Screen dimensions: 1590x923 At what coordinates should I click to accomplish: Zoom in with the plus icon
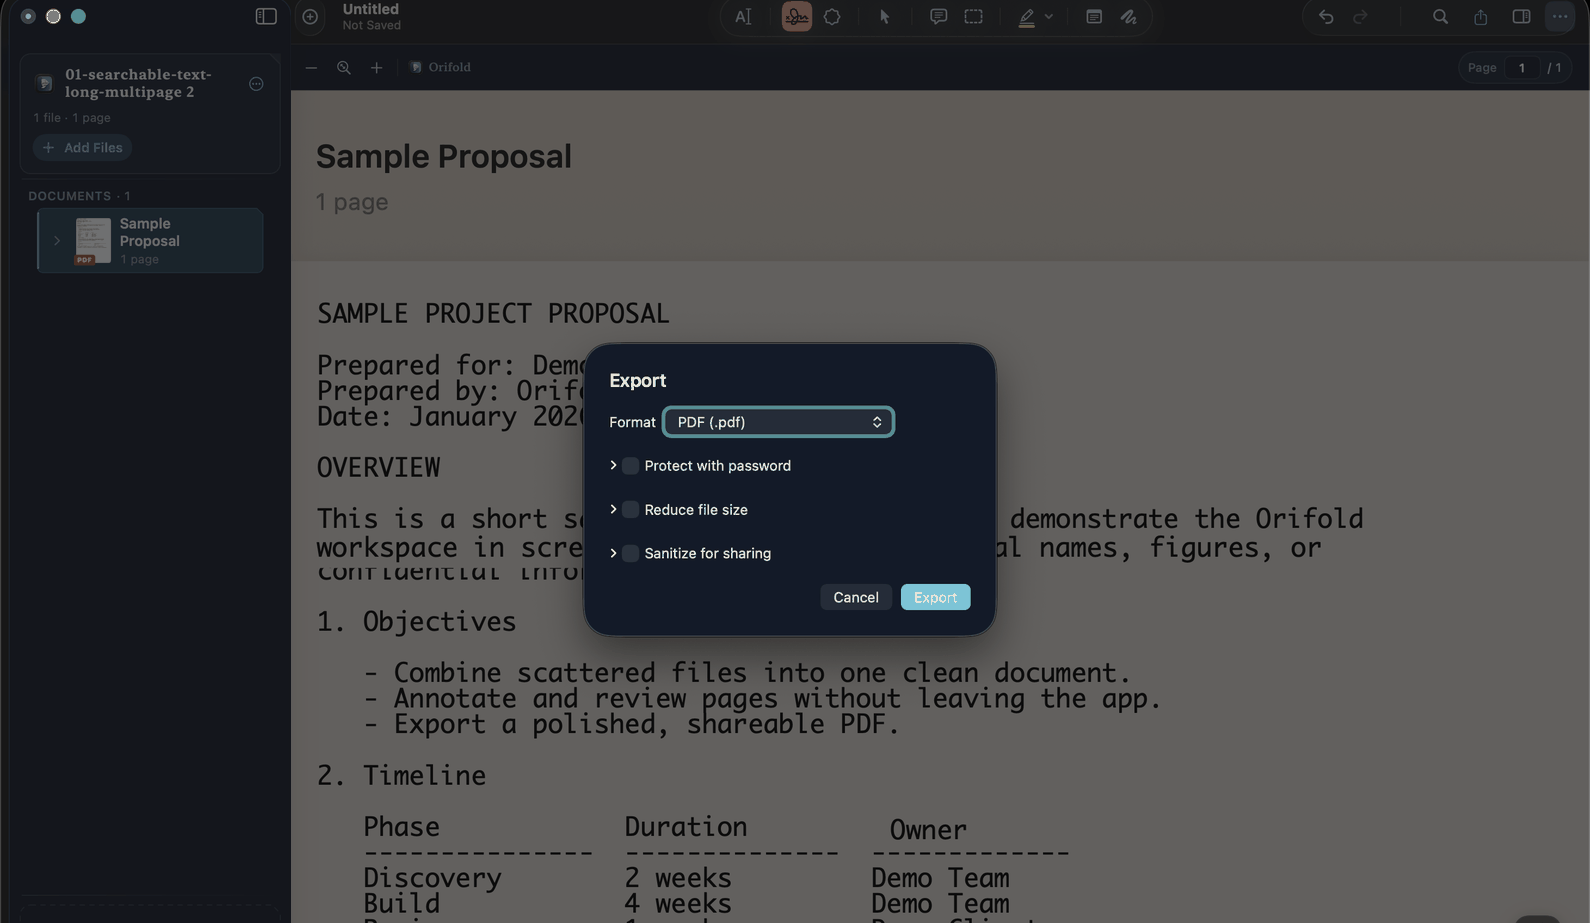(x=376, y=68)
